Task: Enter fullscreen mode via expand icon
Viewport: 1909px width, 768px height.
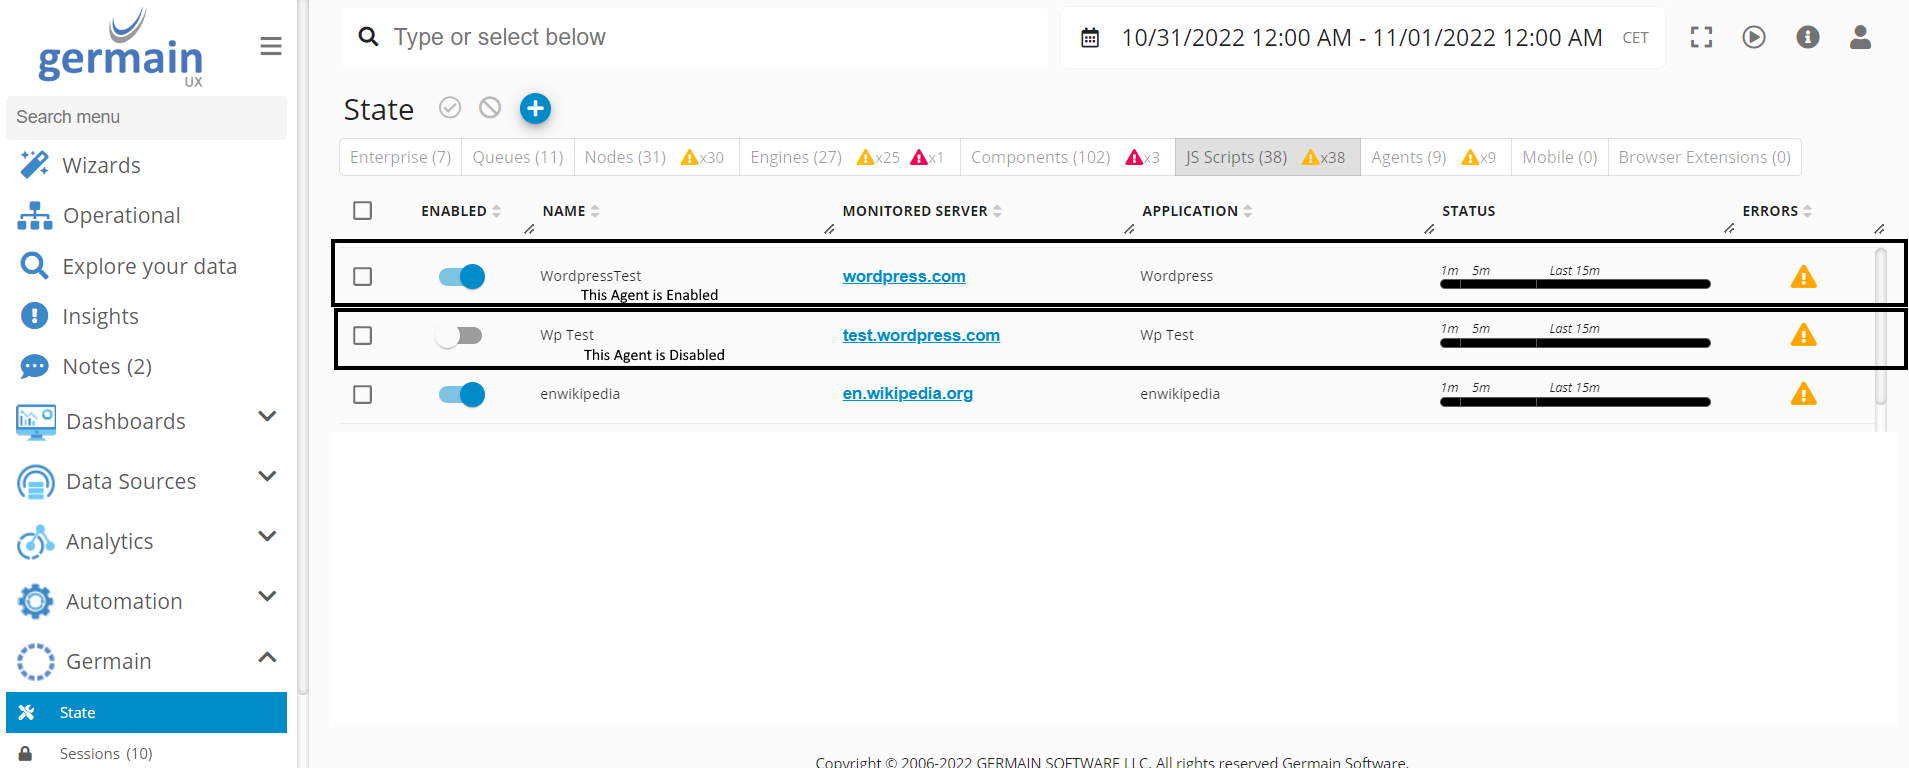Action: [x=1701, y=37]
